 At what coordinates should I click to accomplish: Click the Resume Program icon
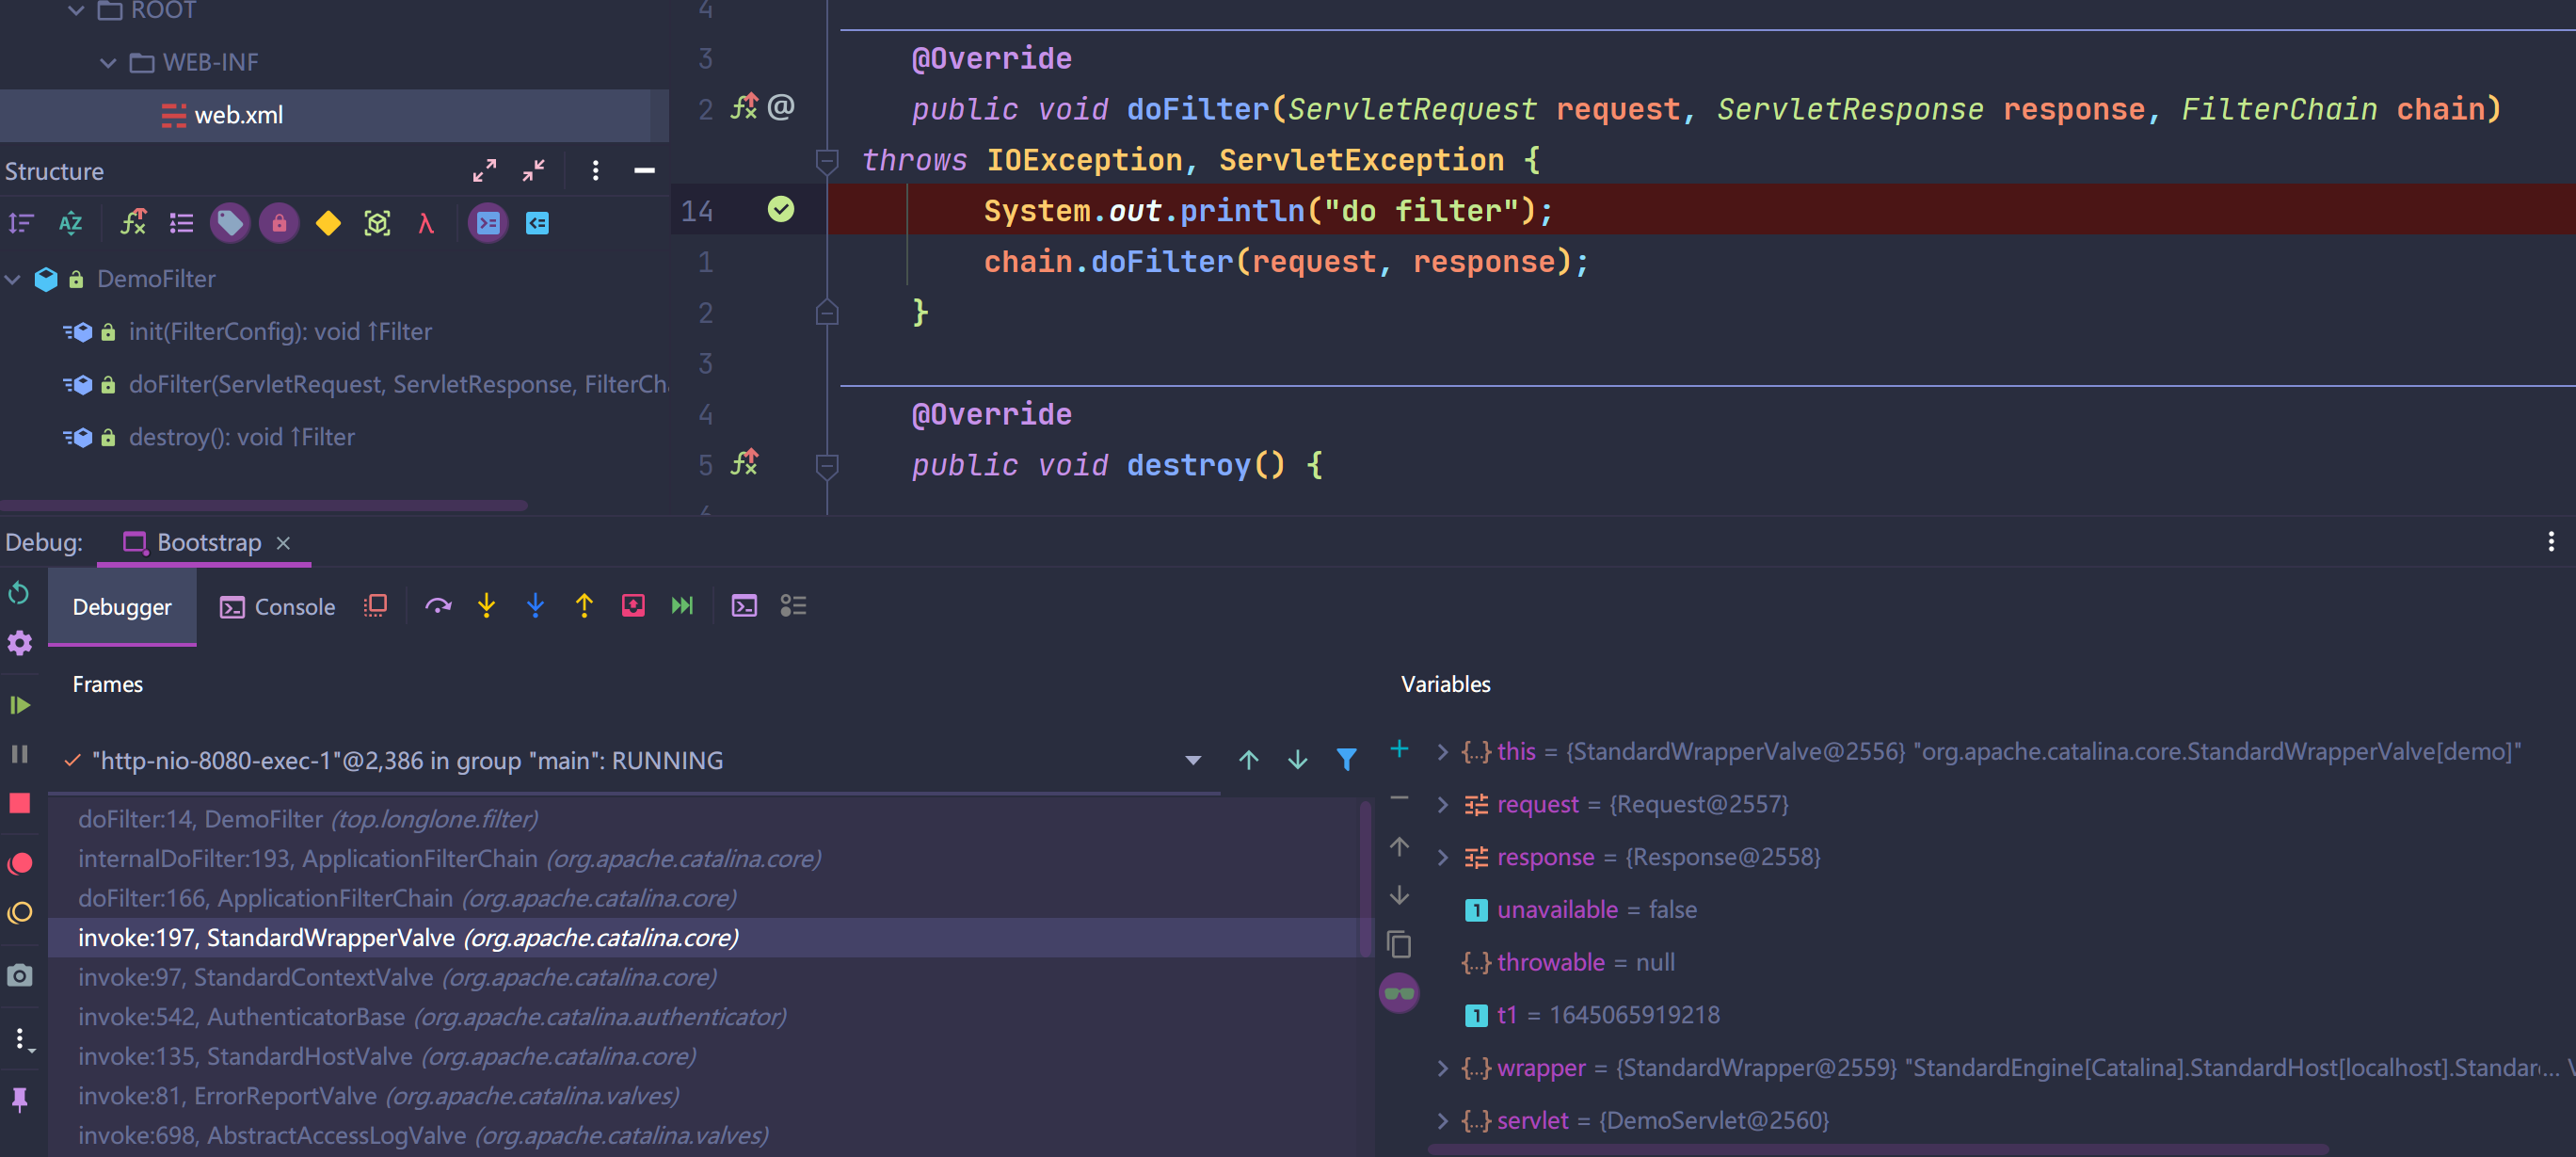pos(20,706)
